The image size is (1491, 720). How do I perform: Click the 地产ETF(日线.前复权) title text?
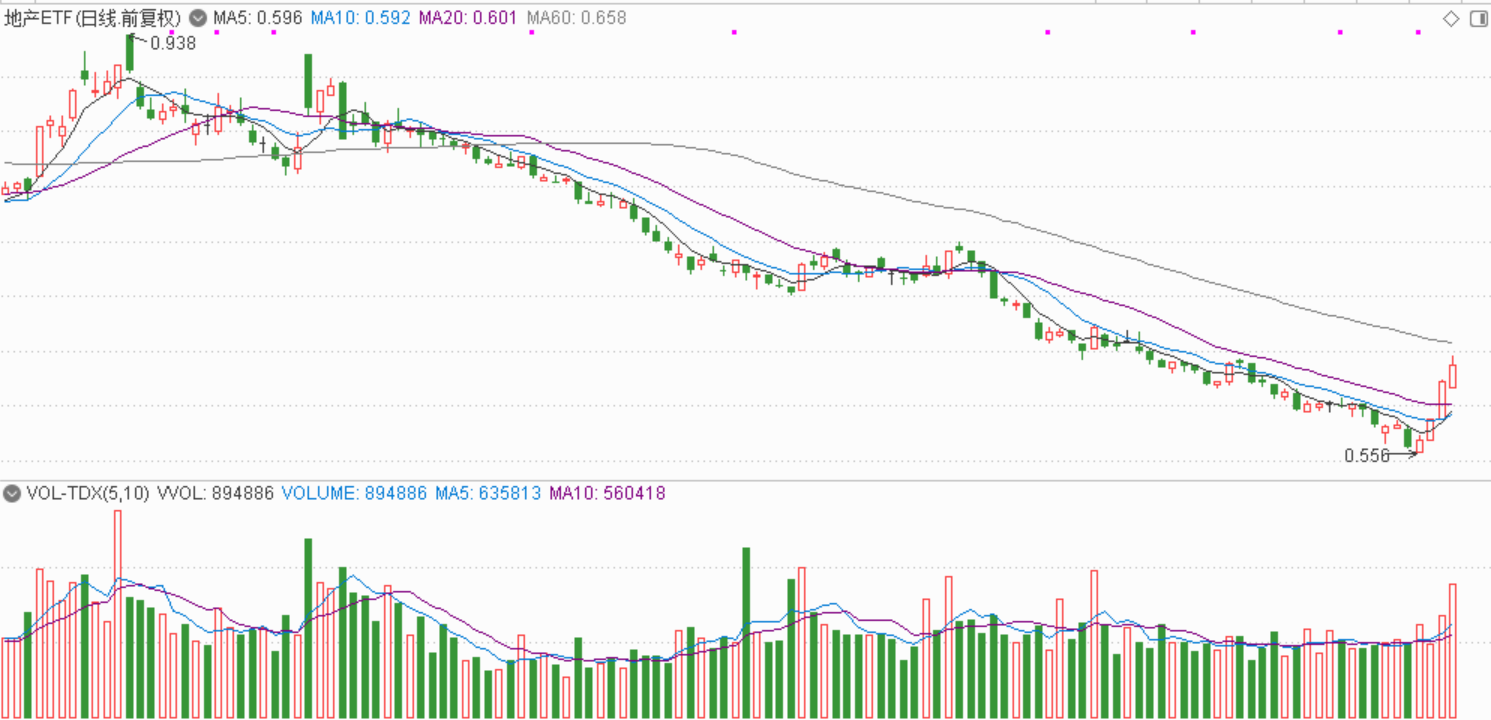point(94,18)
